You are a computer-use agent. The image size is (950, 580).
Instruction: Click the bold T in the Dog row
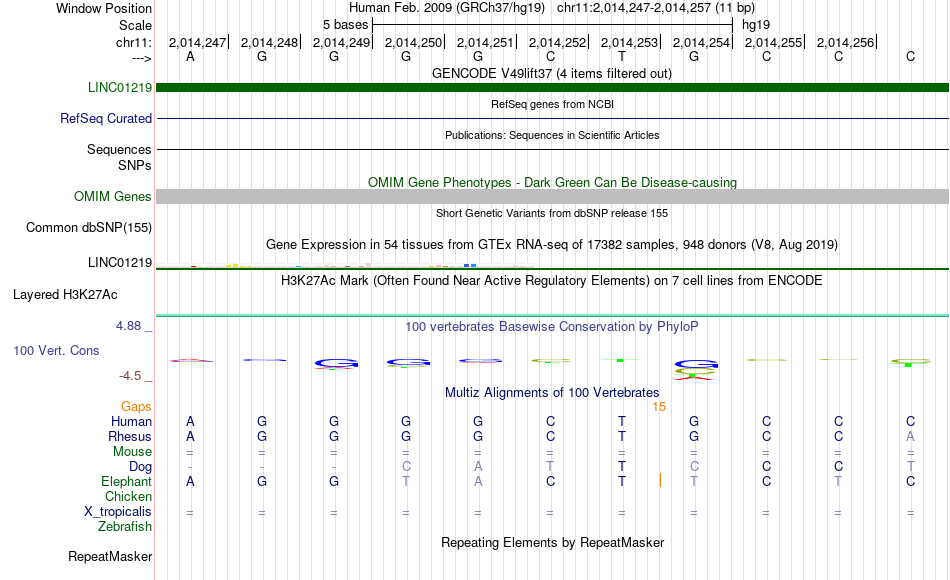[x=622, y=466]
